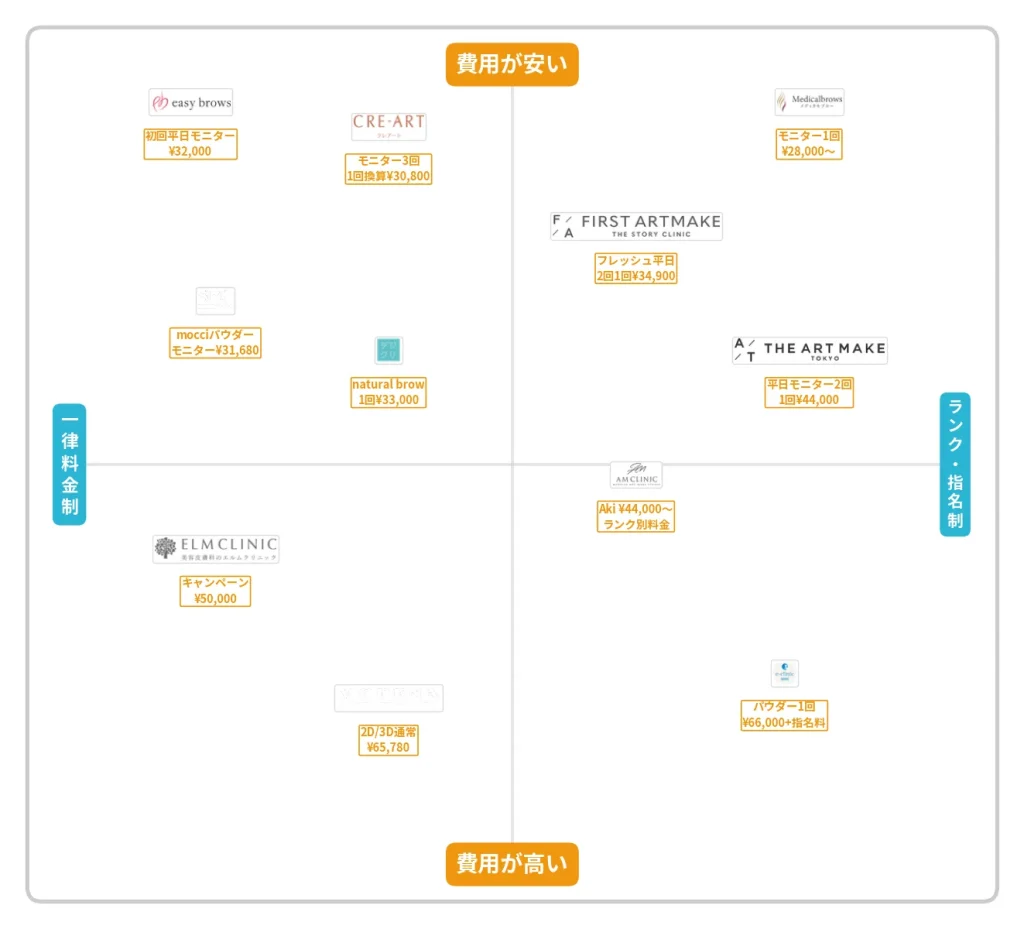This screenshot has width=1024, height=929.
Task: Click the faded logo above mocciパウダー label
Action: (215, 301)
